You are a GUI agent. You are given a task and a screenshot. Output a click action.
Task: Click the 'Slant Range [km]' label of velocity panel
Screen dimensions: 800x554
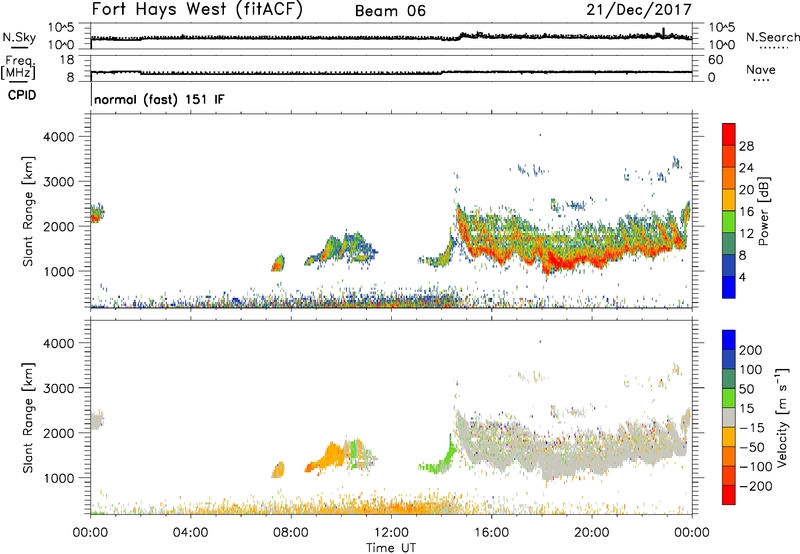(28, 418)
